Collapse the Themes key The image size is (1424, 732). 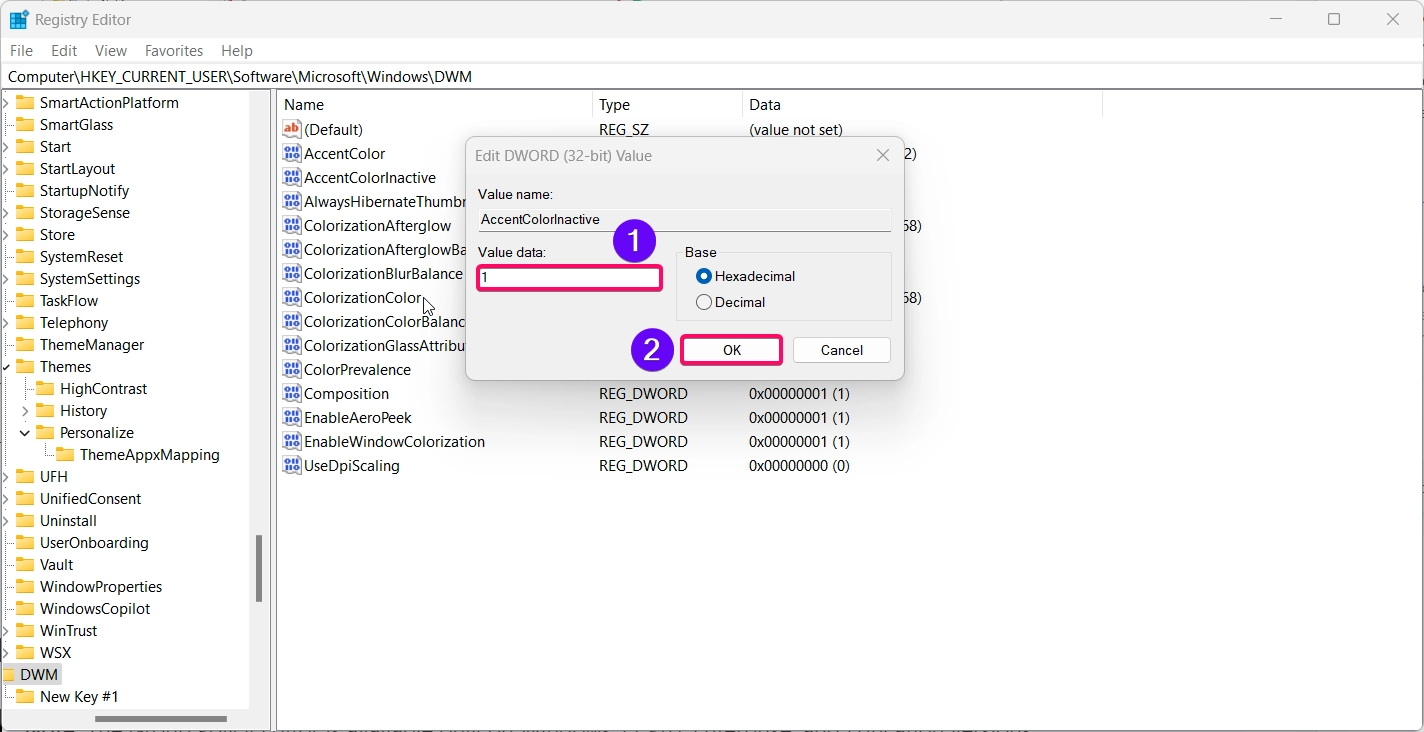[6, 366]
